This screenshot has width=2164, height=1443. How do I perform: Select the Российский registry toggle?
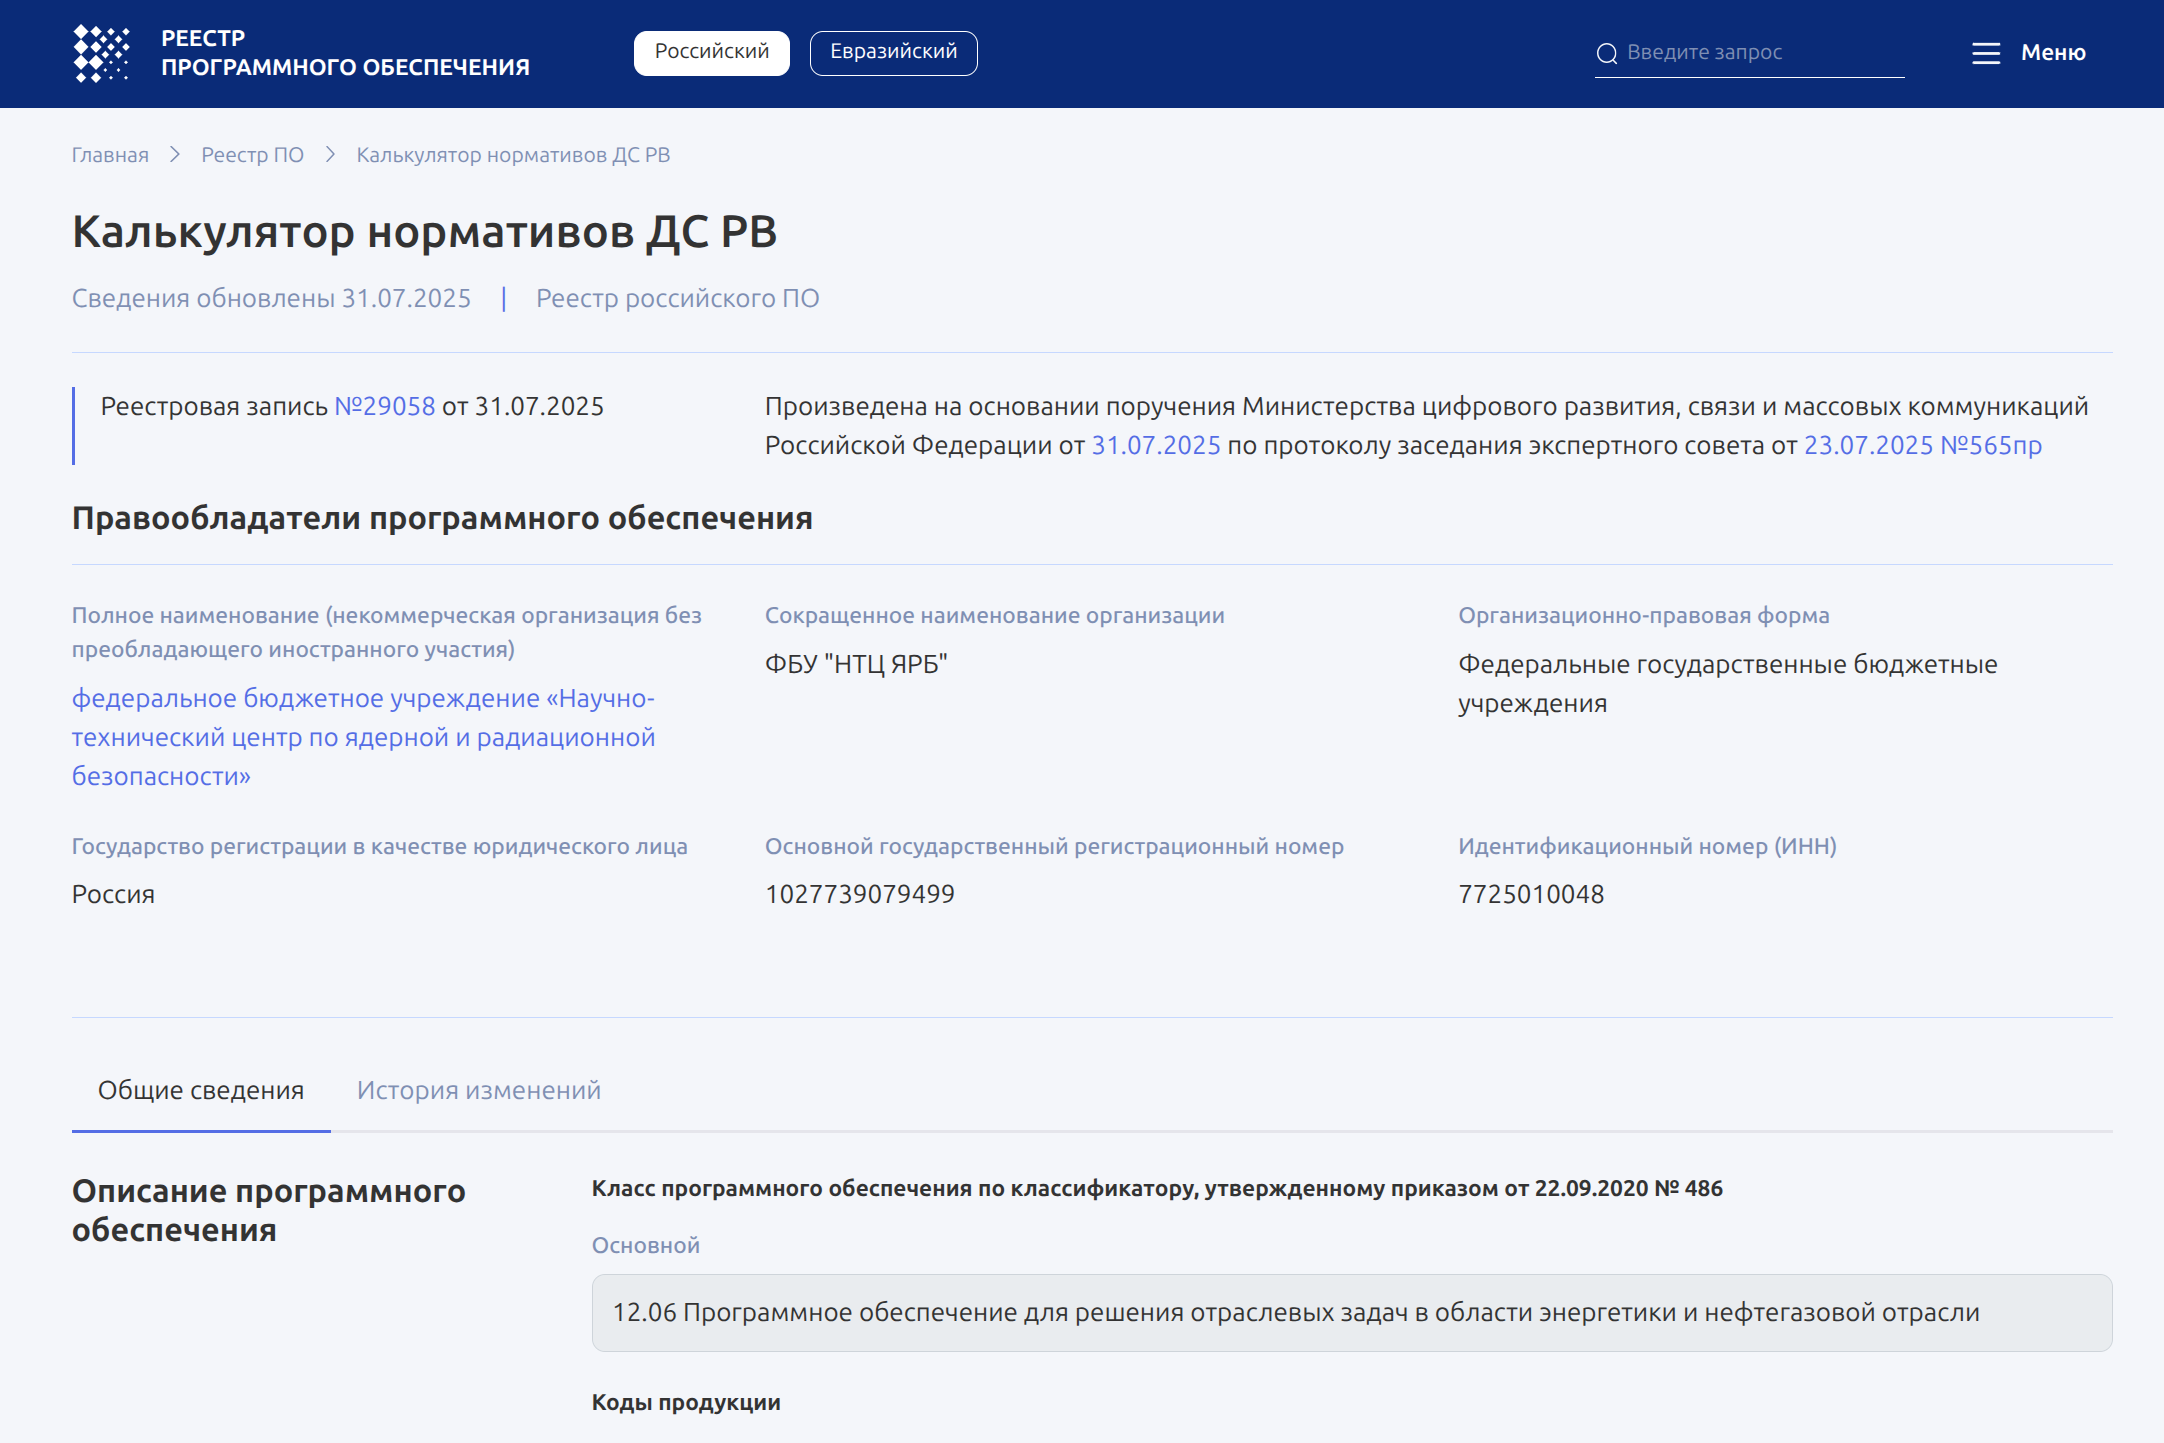click(711, 52)
